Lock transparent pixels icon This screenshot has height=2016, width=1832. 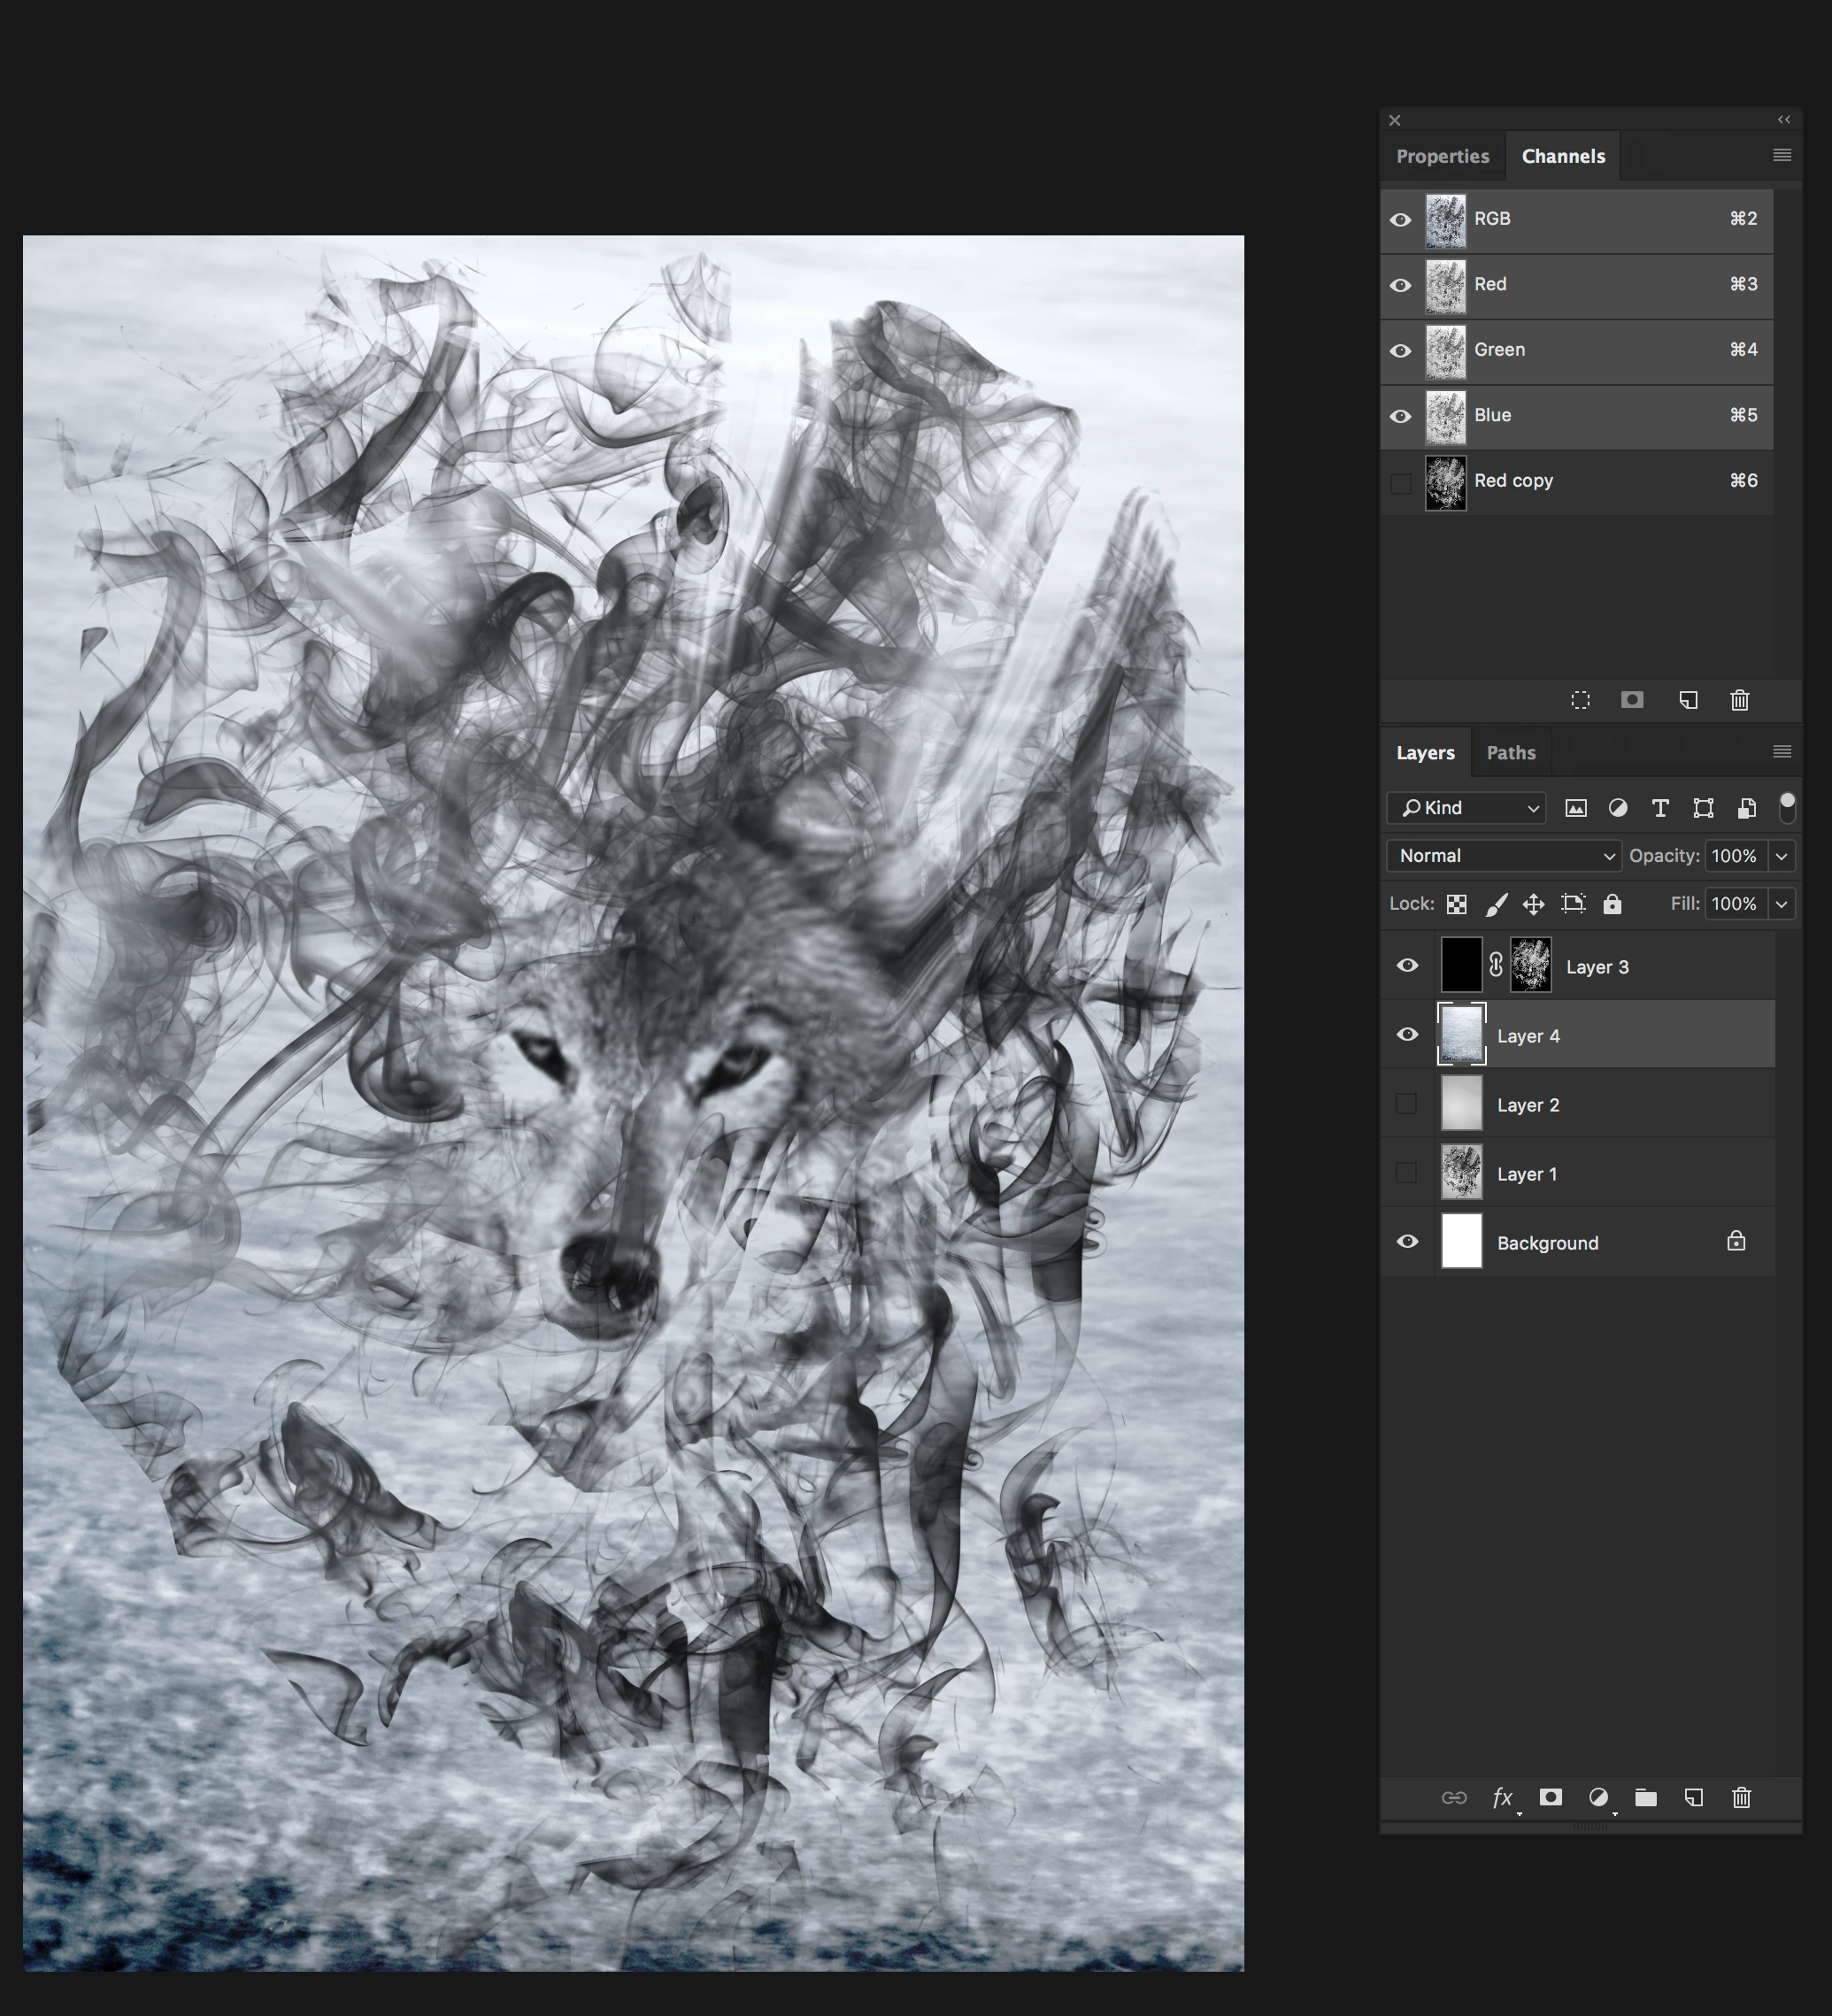(x=1457, y=904)
